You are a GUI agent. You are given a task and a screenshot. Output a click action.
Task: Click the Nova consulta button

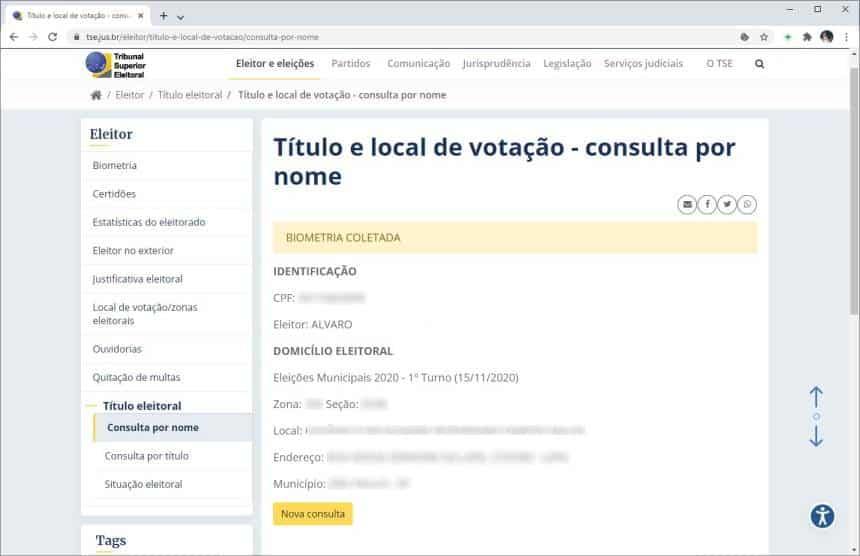pyautogui.click(x=313, y=514)
